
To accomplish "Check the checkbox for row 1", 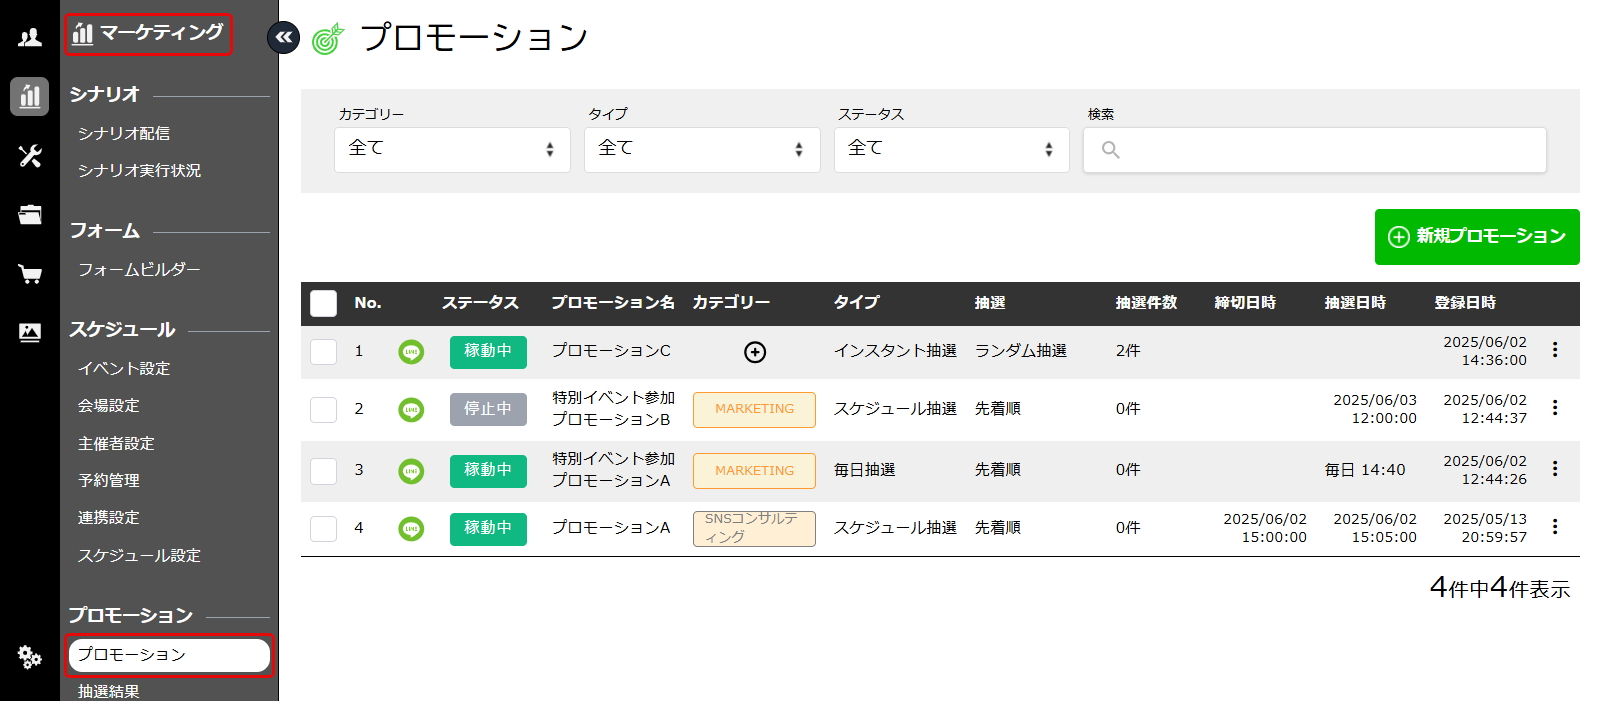I will pos(324,352).
